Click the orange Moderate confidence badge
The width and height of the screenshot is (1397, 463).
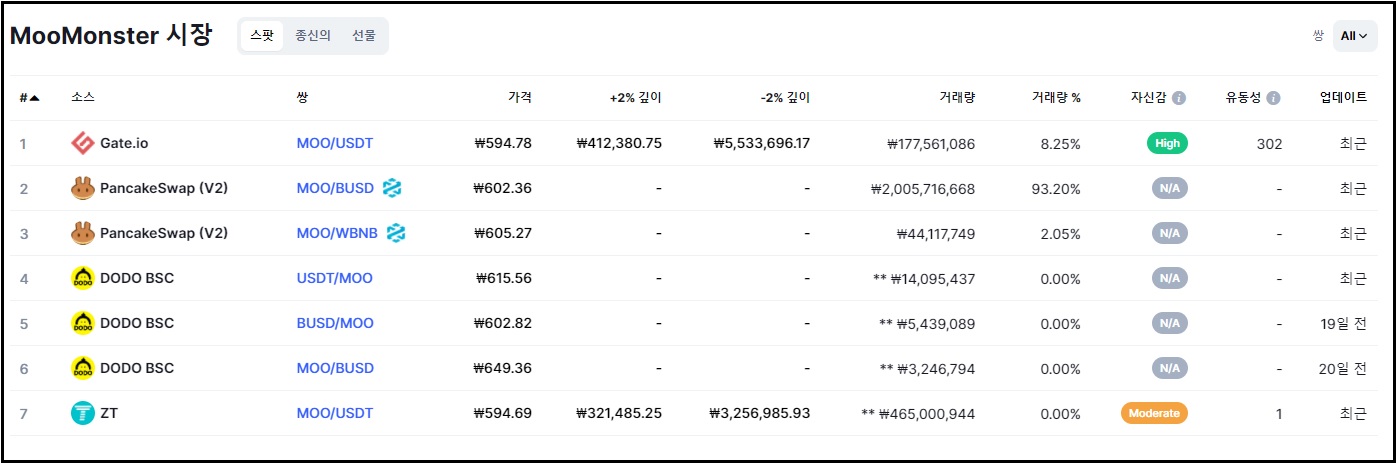1154,413
